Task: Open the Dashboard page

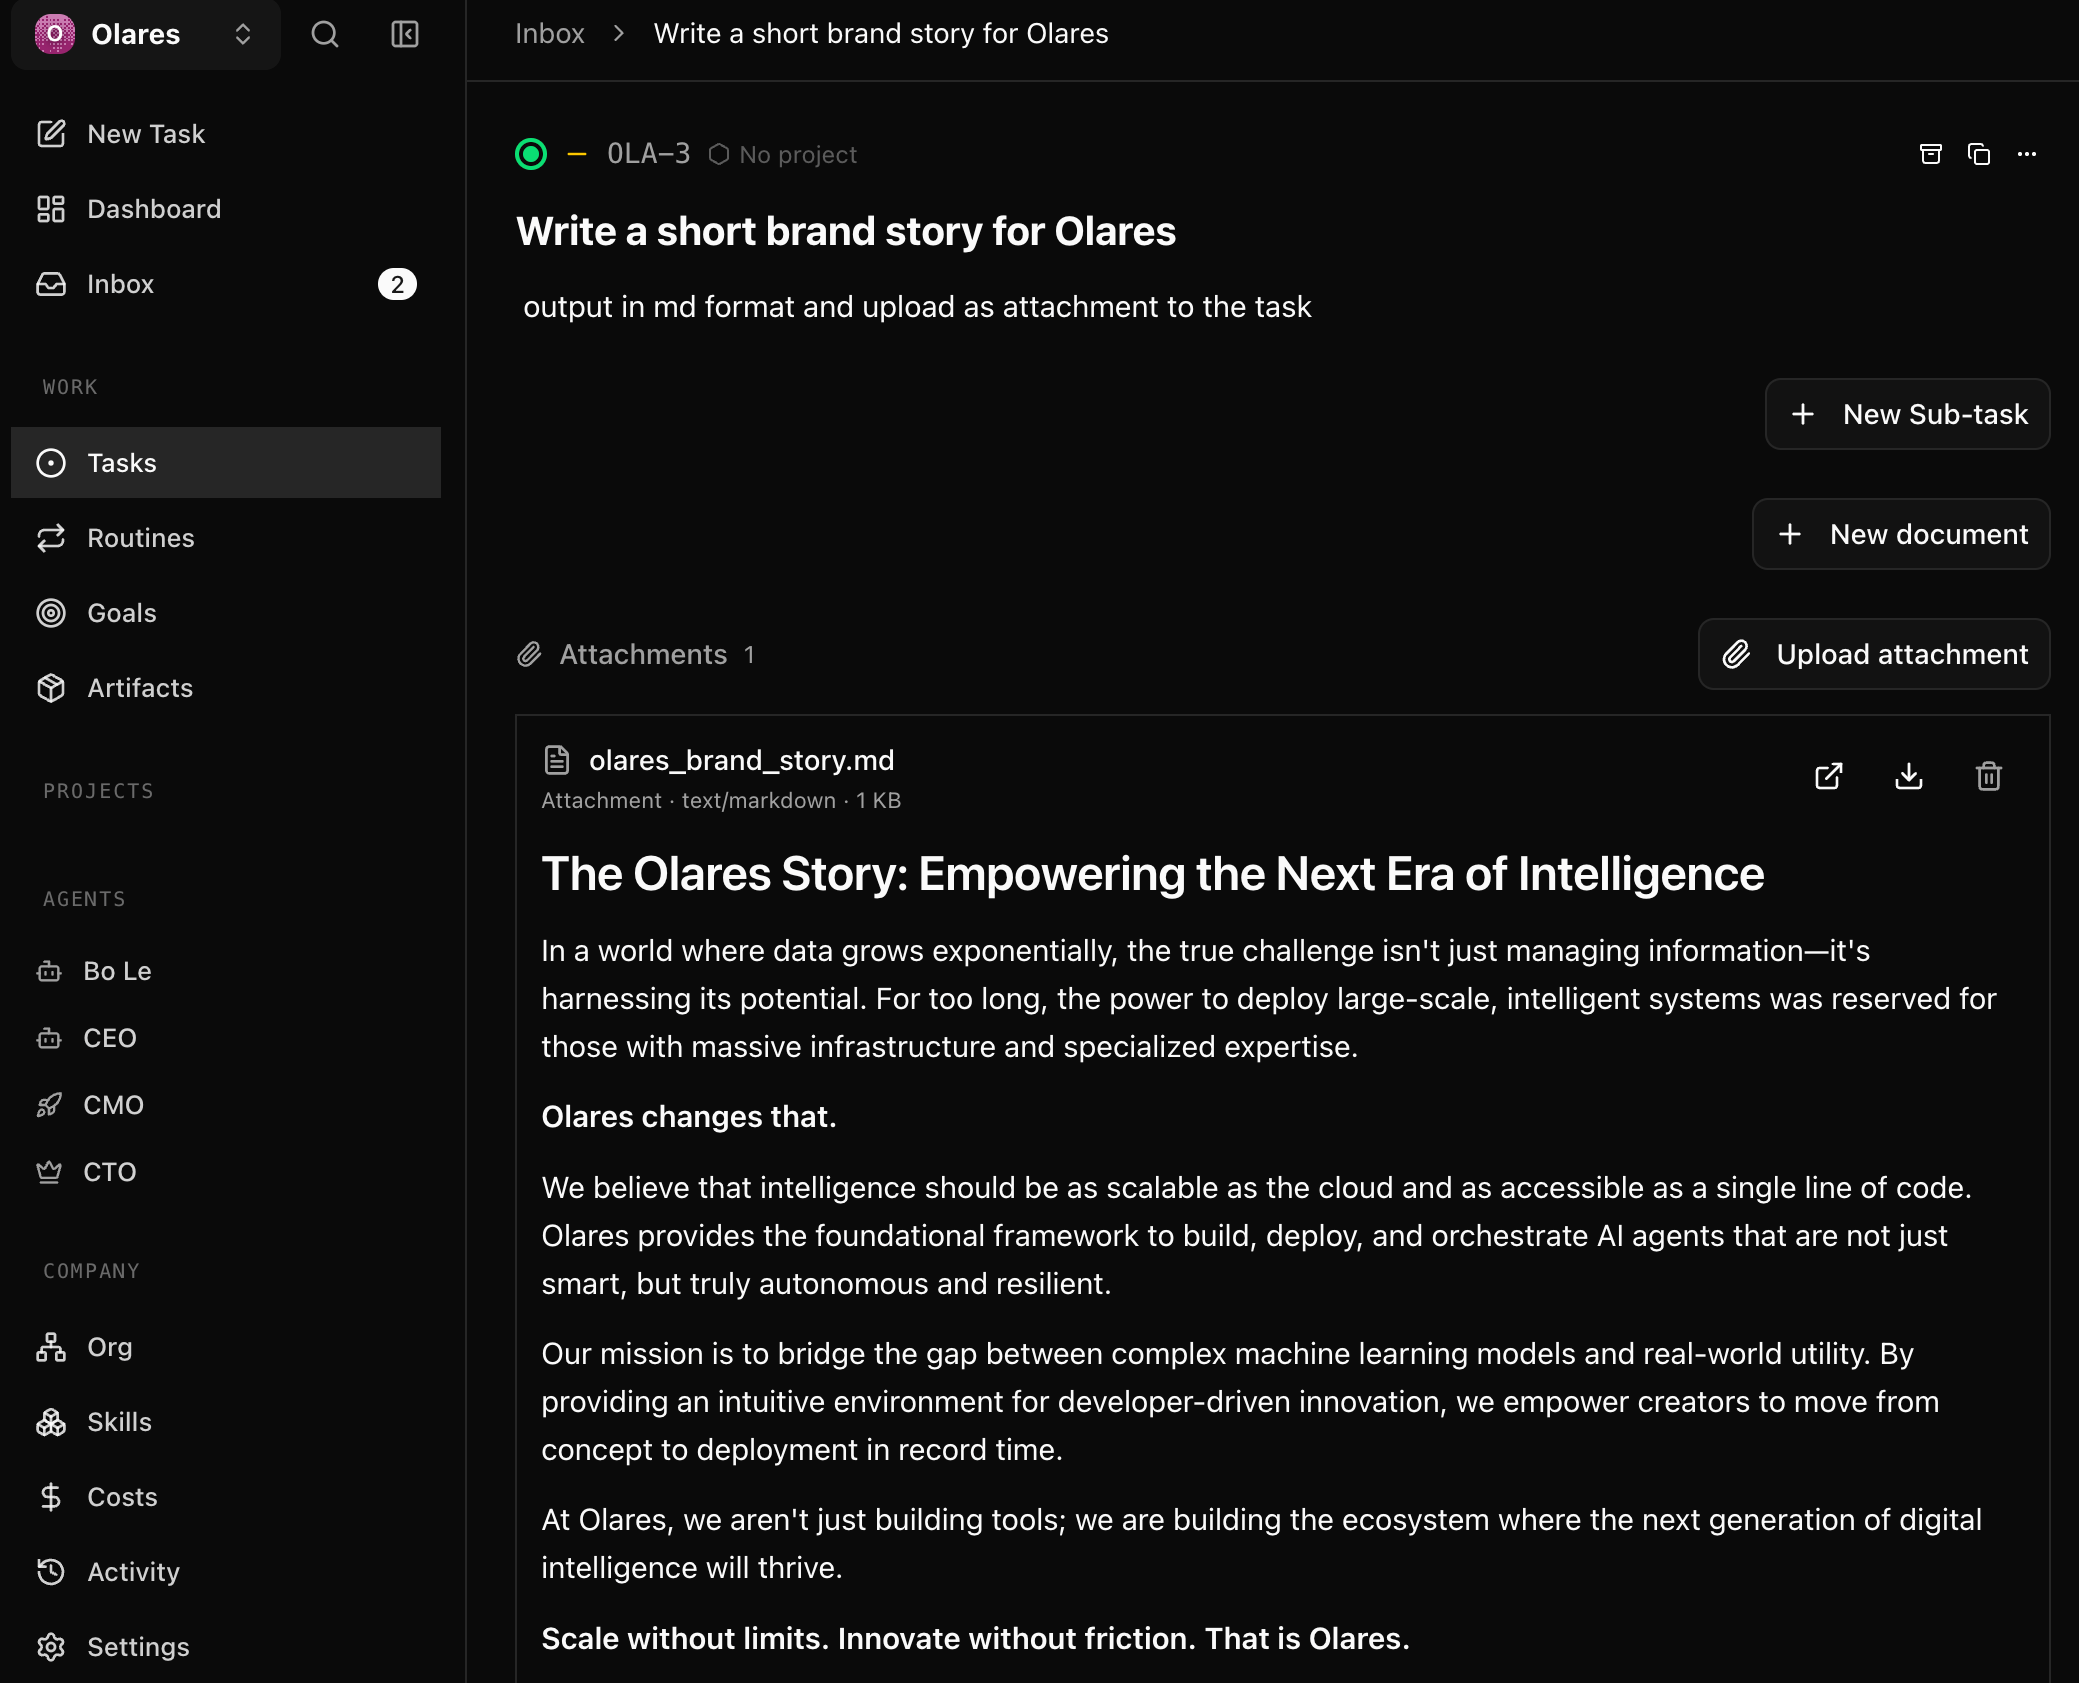Action: pos(226,209)
